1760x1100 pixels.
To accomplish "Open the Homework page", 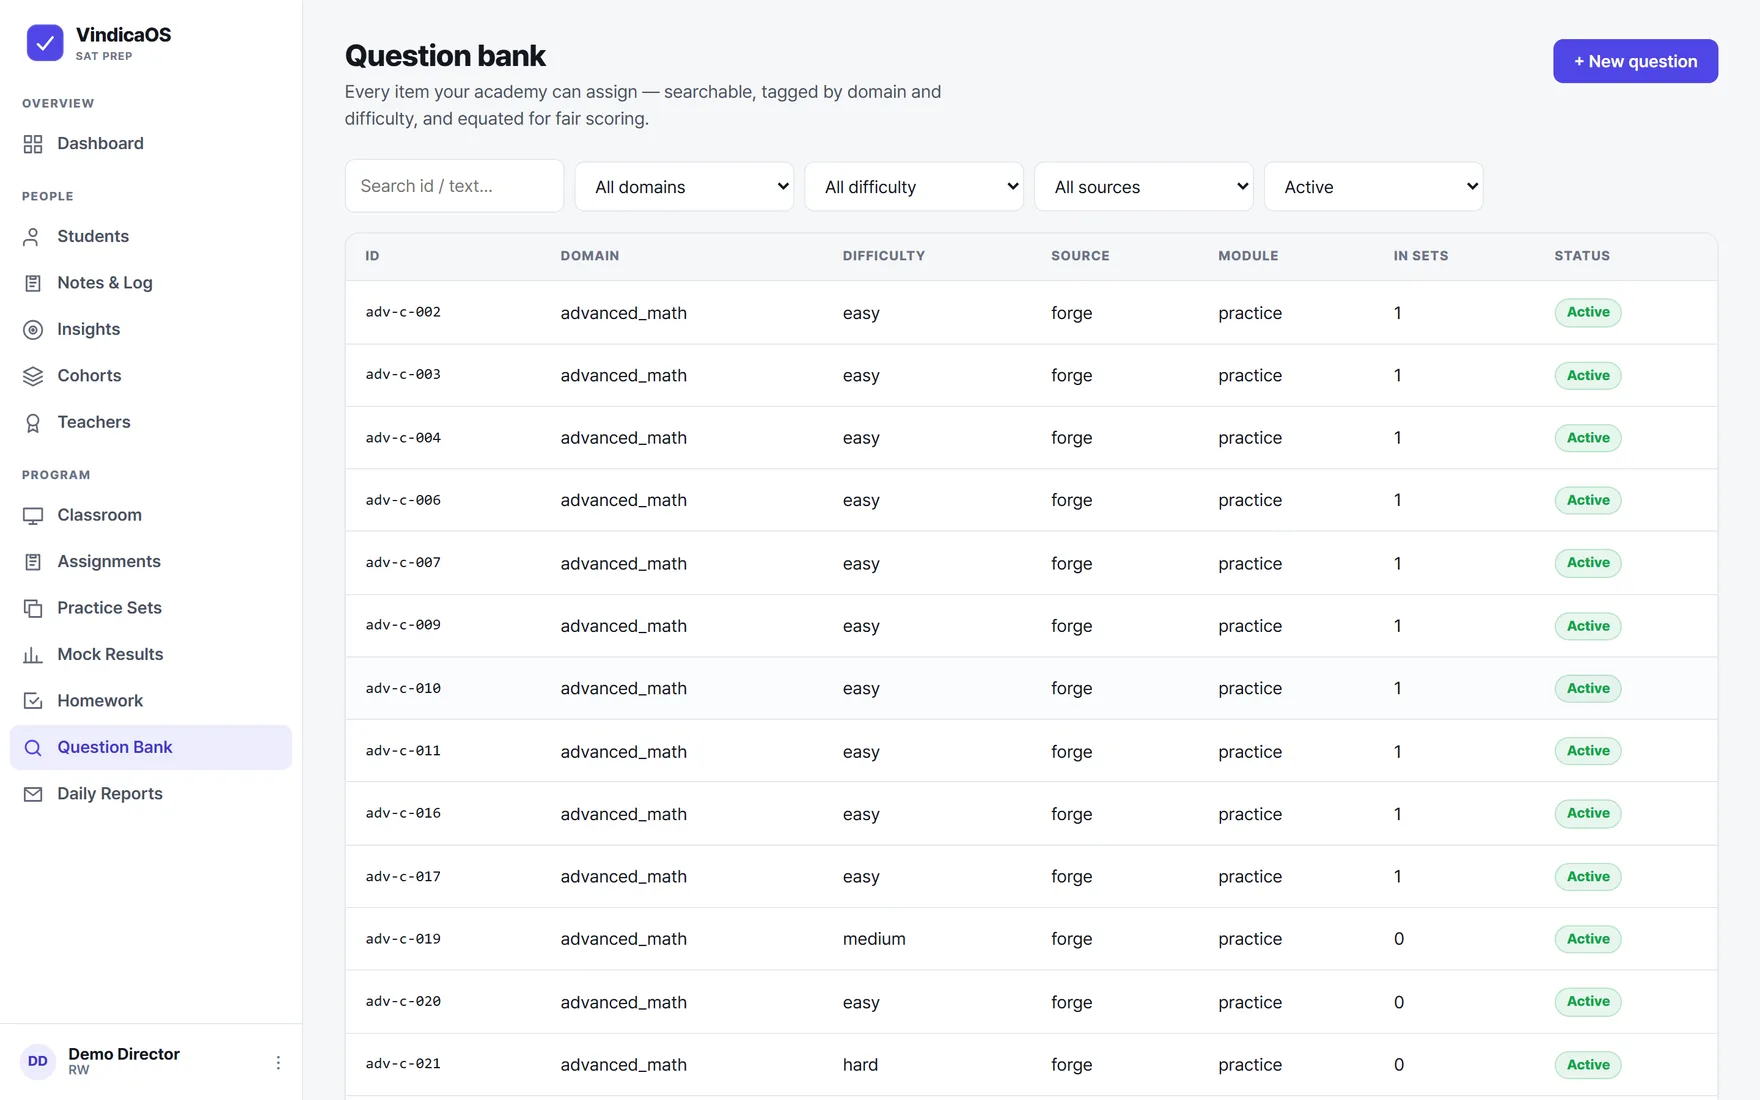I will (151, 701).
